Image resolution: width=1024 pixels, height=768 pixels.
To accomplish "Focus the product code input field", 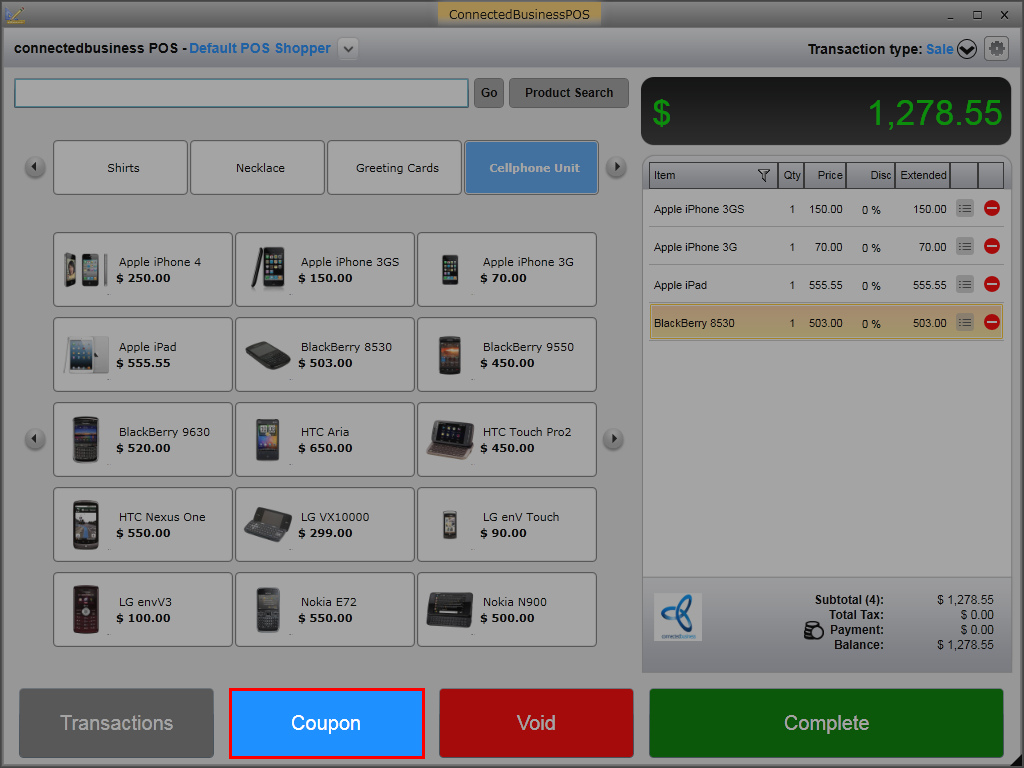I will [241, 93].
